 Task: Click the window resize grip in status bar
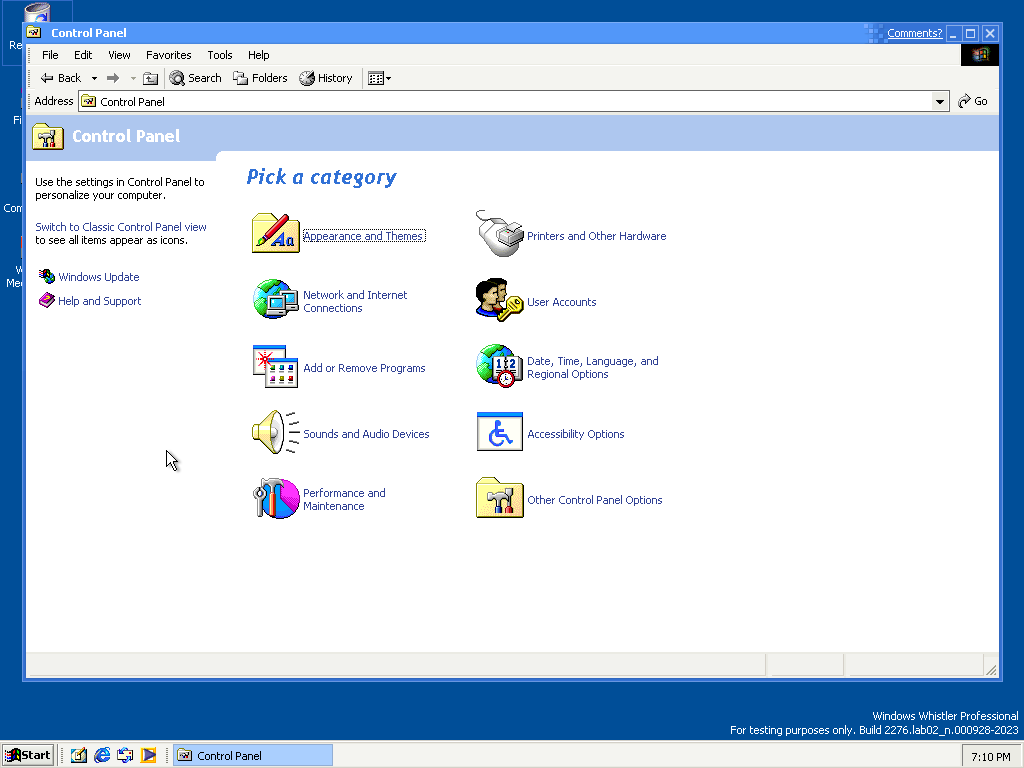(991, 669)
